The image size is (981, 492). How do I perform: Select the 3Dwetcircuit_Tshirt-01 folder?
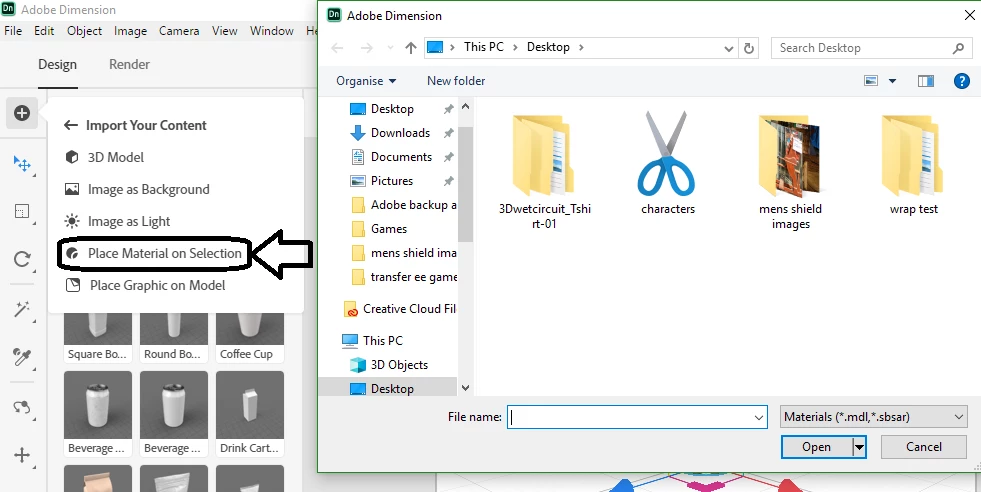(544, 172)
